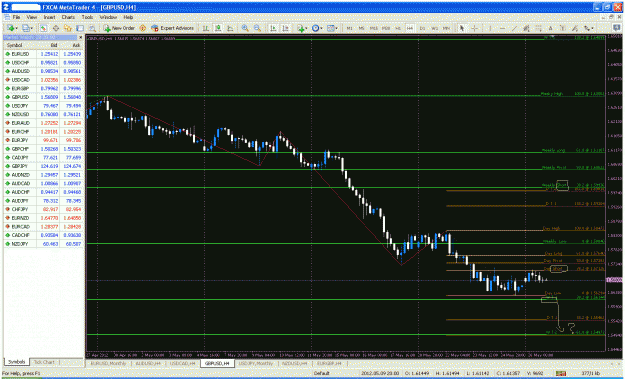
Task: Select the crosshair tool
Action: click(474, 28)
